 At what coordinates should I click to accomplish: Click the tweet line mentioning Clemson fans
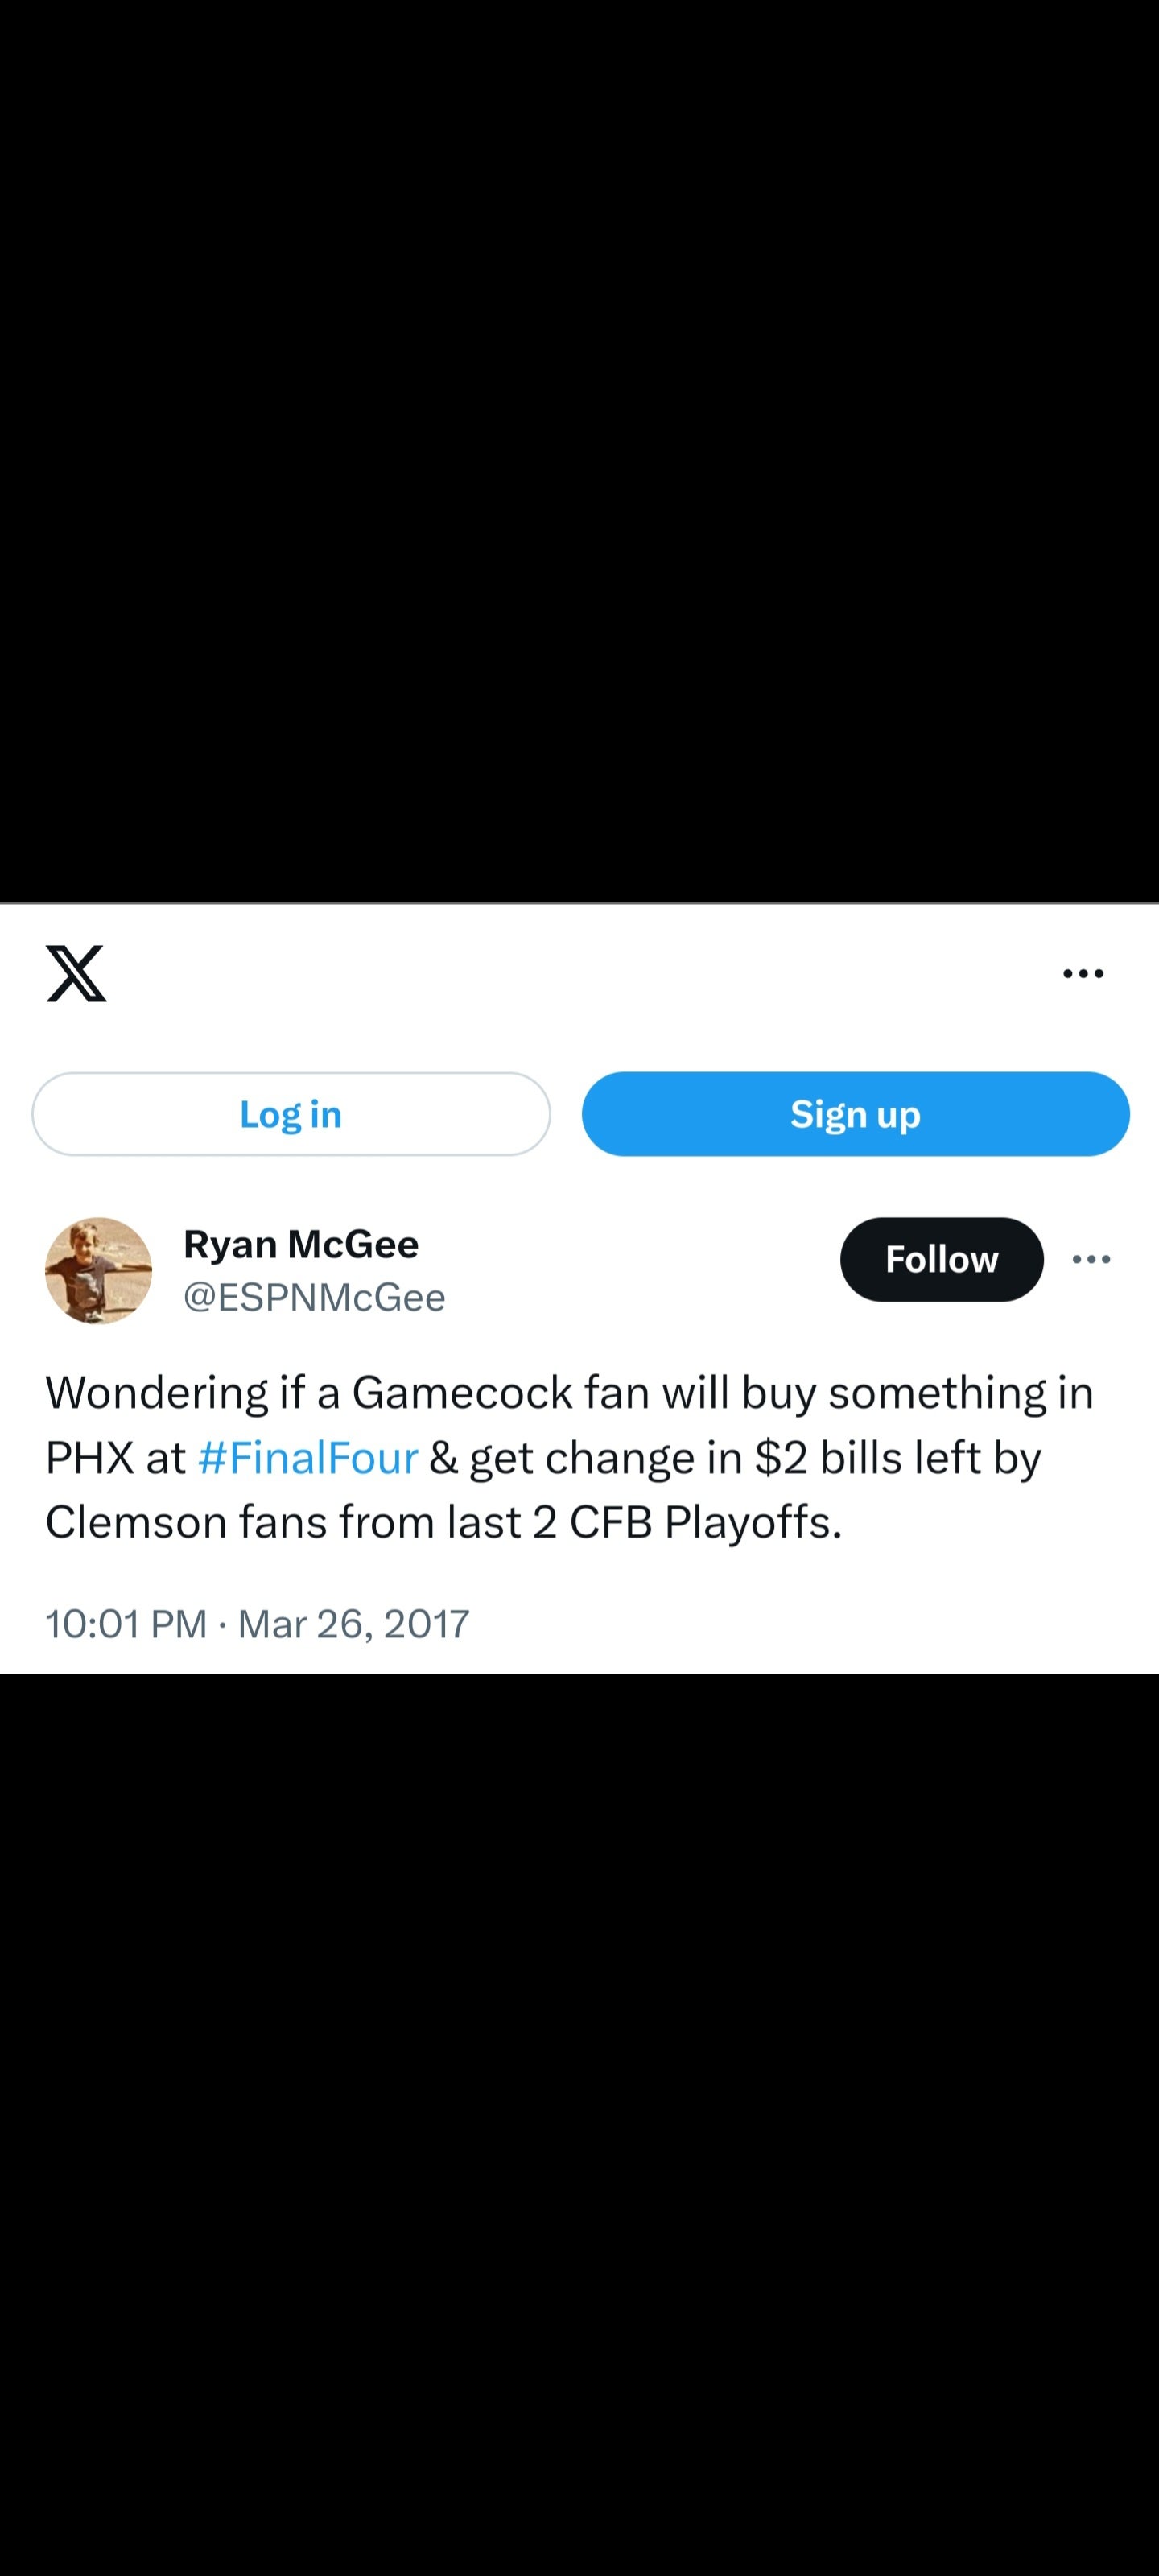(444, 1522)
